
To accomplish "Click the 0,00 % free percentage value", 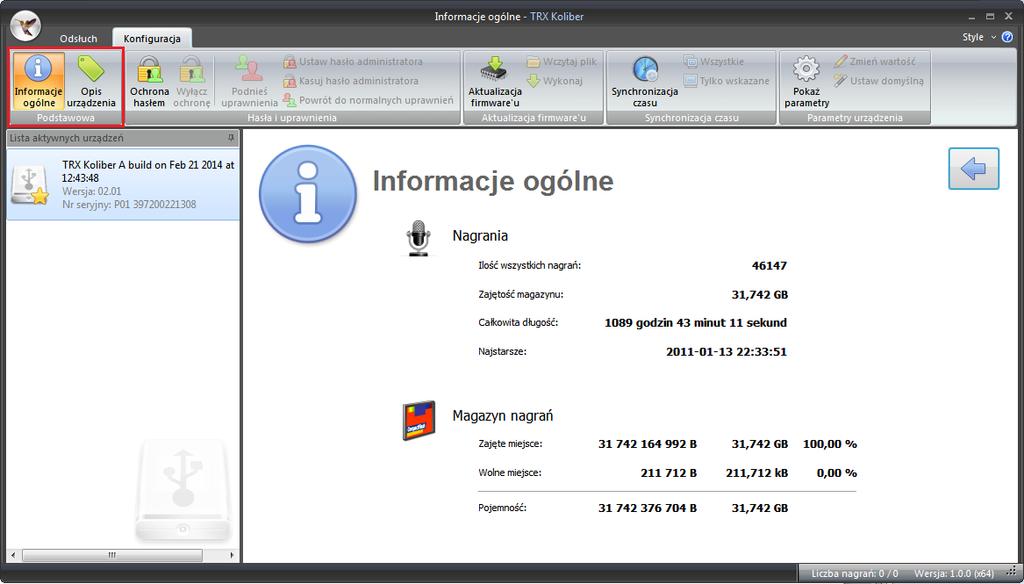I will click(x=837, y=473).
